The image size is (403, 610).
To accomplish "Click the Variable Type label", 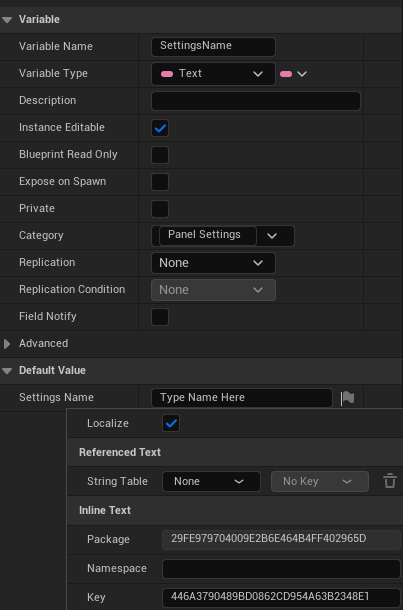I will point(53,74).
